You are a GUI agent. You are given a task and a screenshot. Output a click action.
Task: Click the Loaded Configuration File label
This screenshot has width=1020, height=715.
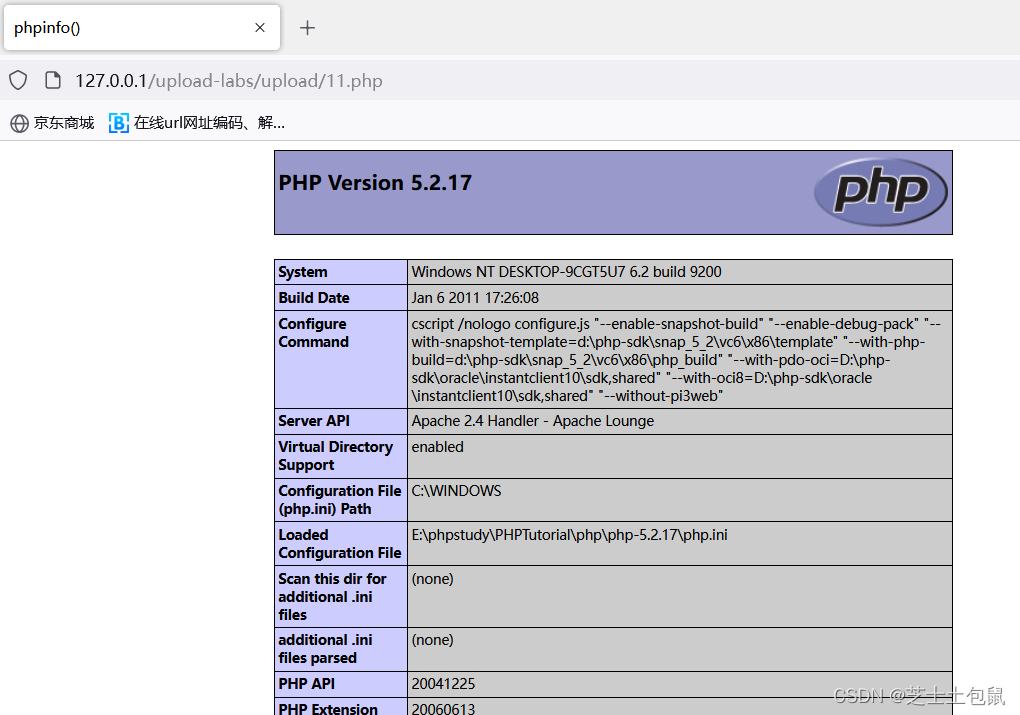340,544
